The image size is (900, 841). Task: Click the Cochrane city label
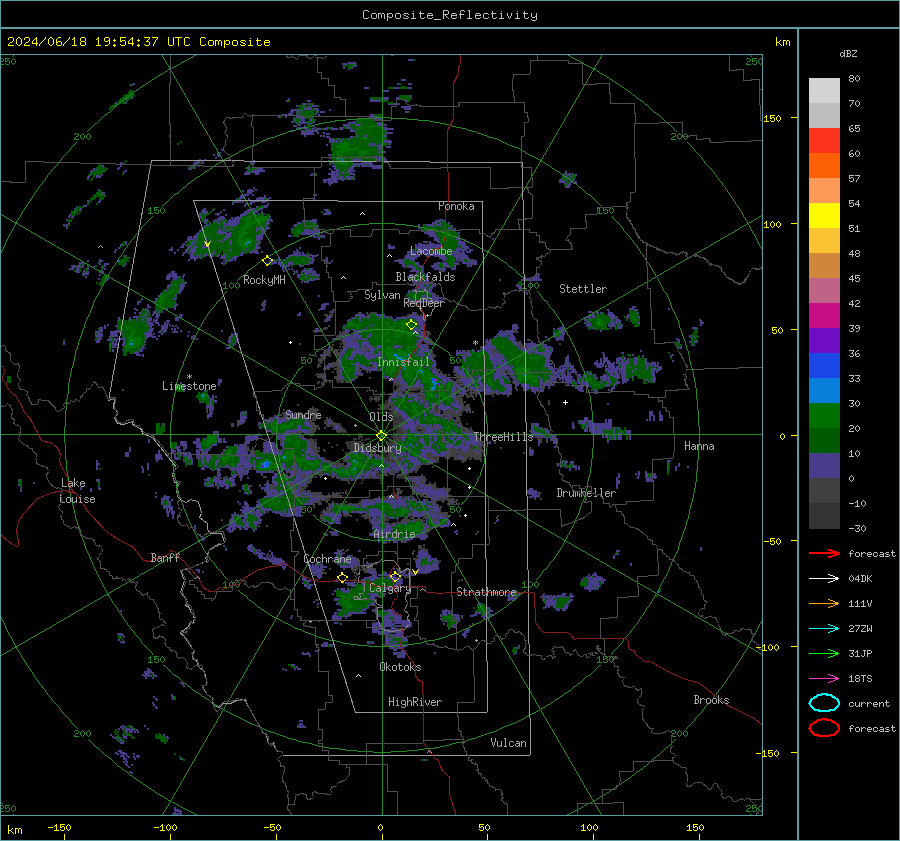pyautogui.click(x=327, y=559)
